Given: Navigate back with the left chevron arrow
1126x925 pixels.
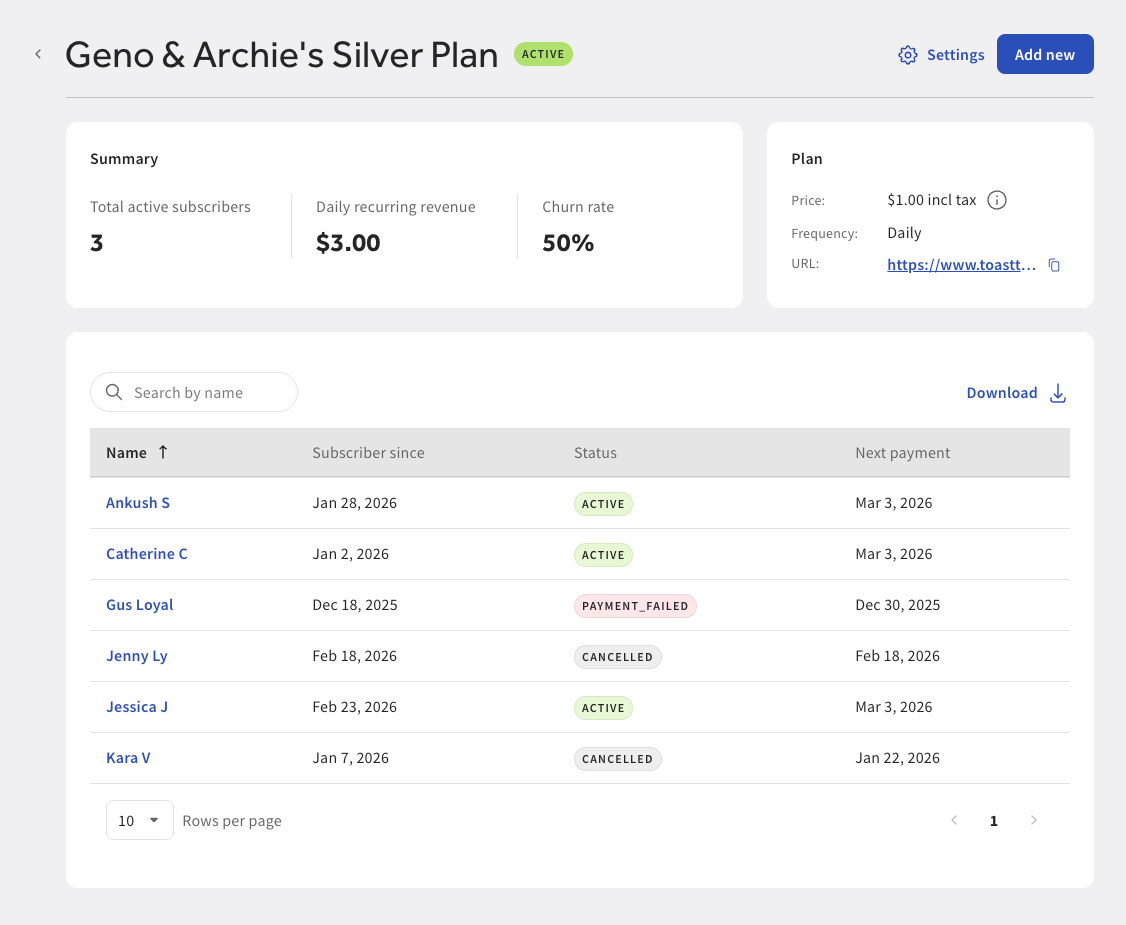Looking at the screenshot, I should [38, 54].
